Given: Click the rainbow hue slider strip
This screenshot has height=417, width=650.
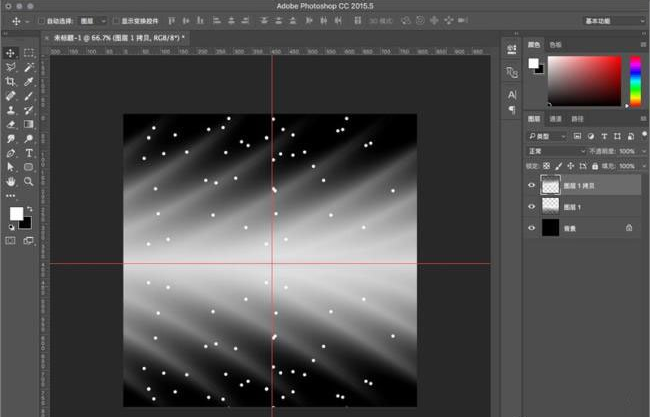Looking at the screenshot, I should point(635,80).
